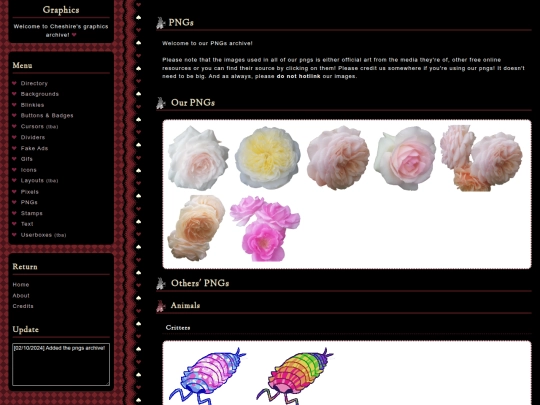Open the Text menu link
Screen dimensions: 540x405
pyautogui.click(x=27, y=224)
